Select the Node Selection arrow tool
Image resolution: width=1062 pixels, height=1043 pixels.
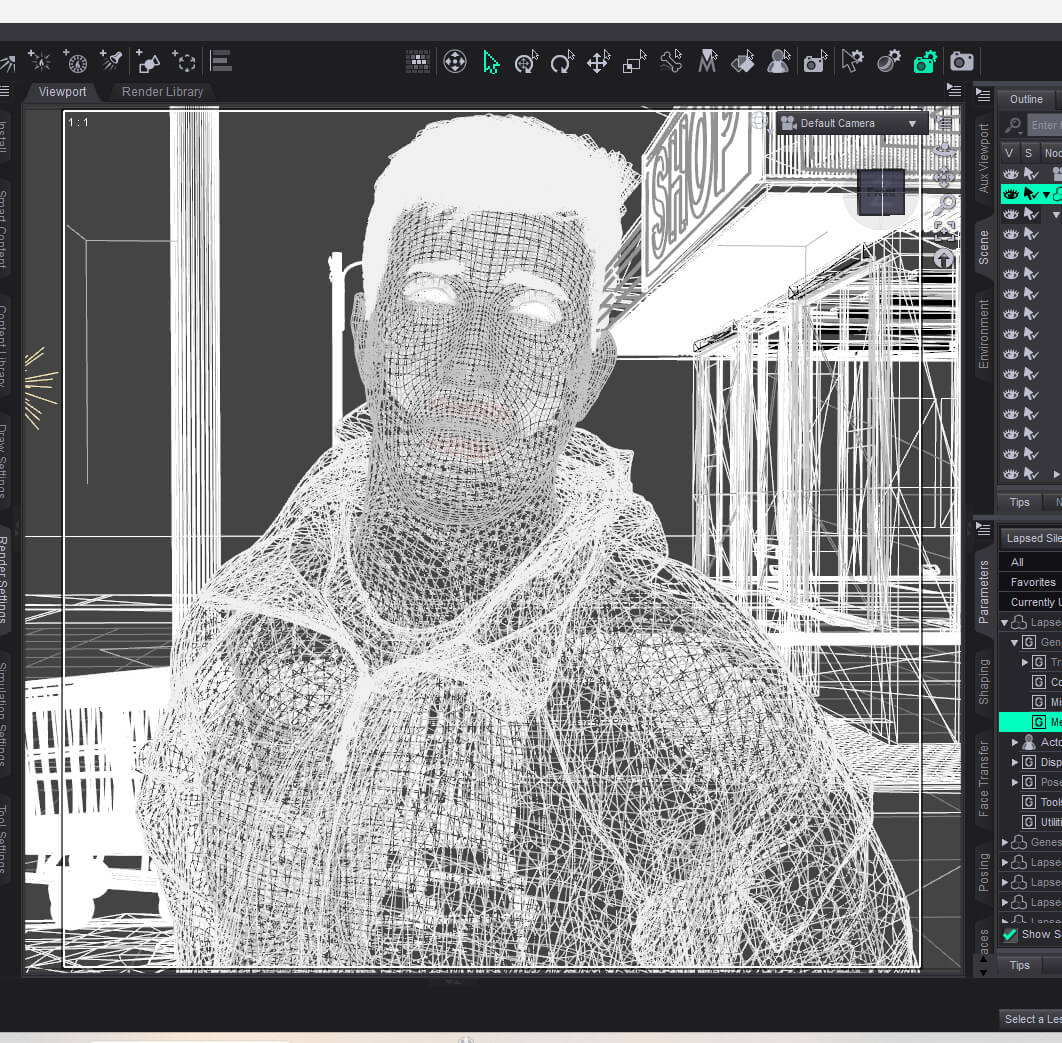point(491,62)
